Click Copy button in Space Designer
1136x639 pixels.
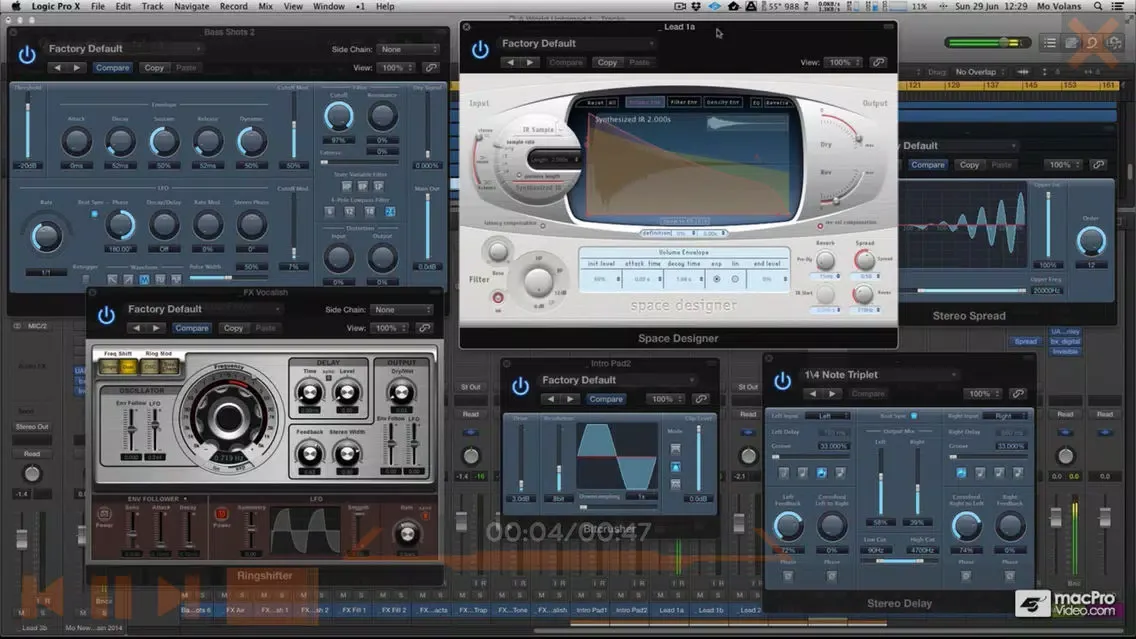(x=607, y=62)
